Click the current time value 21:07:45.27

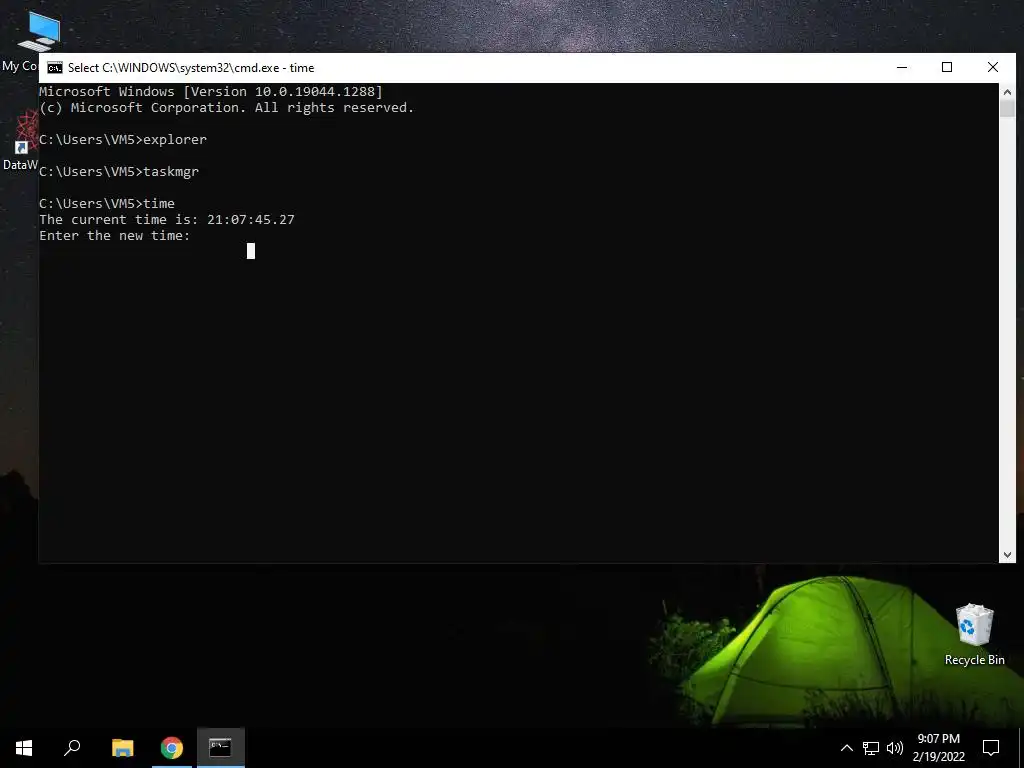251,219
